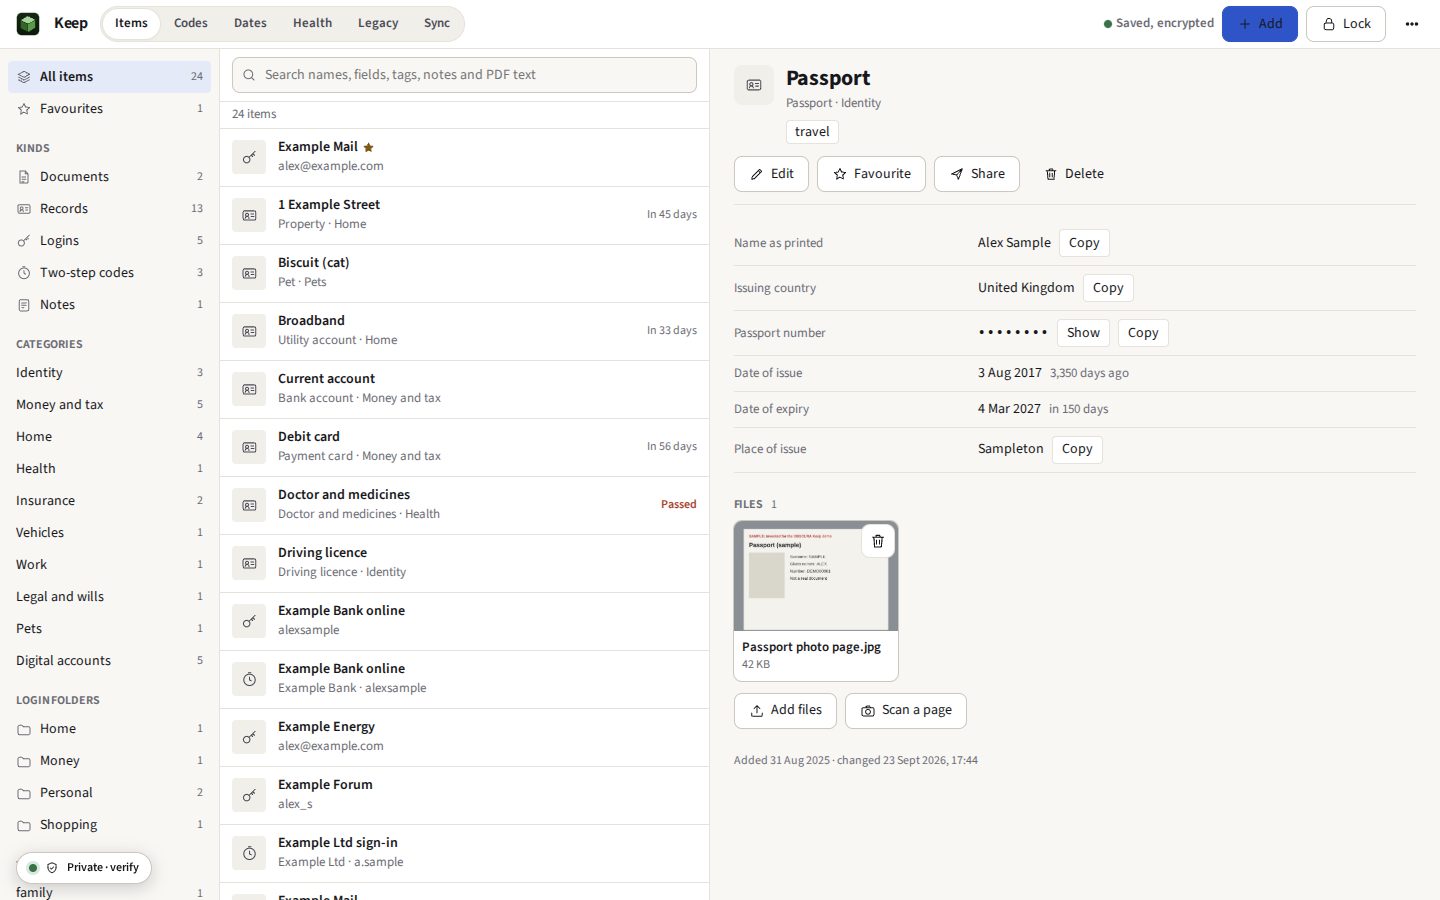Image resolution: width=1440 pixels, height=900 pixels.
Task: Click the Driving licence record icon
Action: pos(250,563)
